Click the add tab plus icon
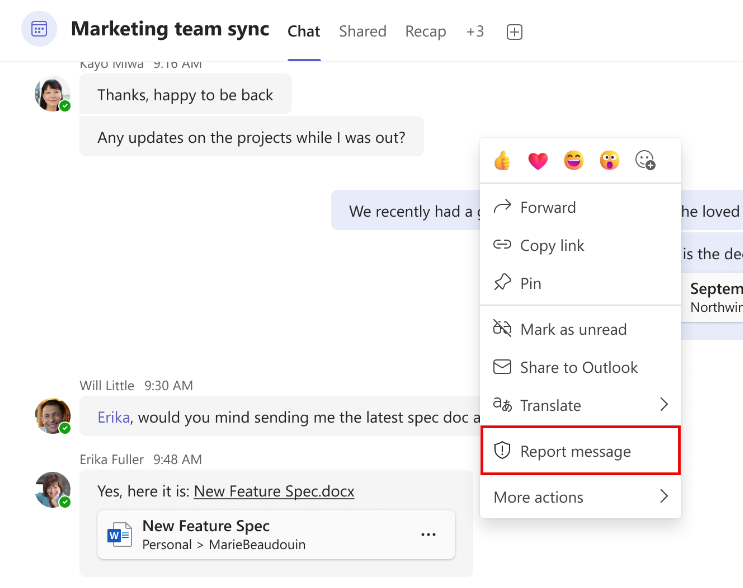Screen dimensions: 743x588 [514, 32]
